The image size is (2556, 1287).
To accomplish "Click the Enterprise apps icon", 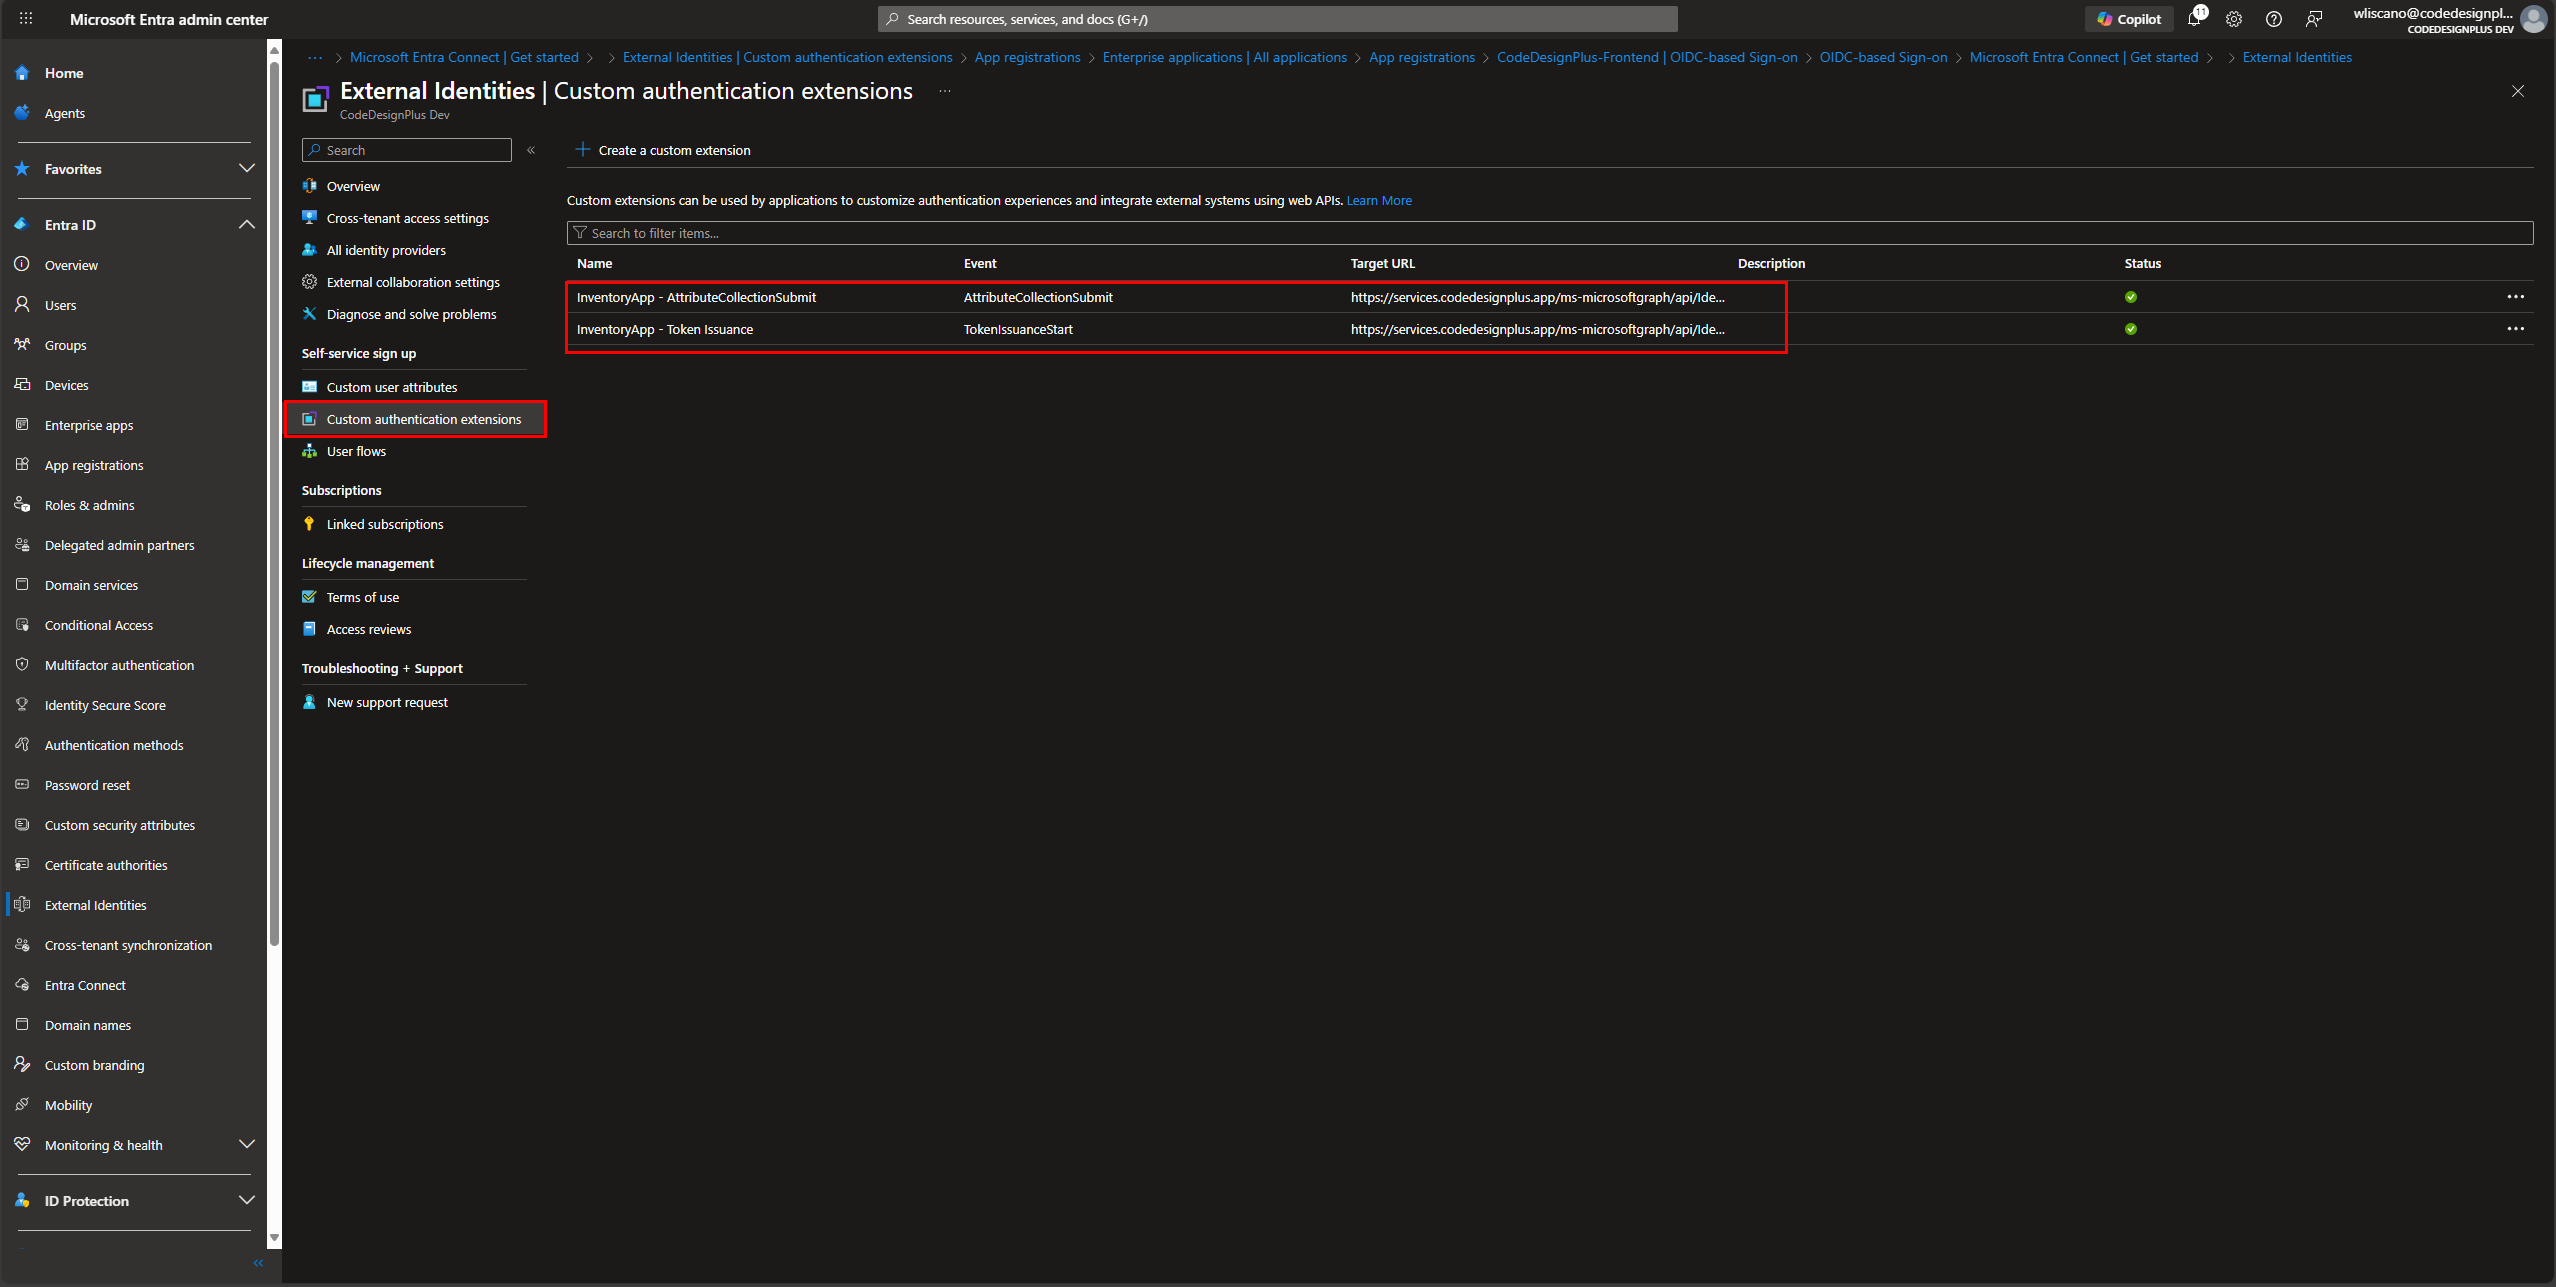I will 22,425.
